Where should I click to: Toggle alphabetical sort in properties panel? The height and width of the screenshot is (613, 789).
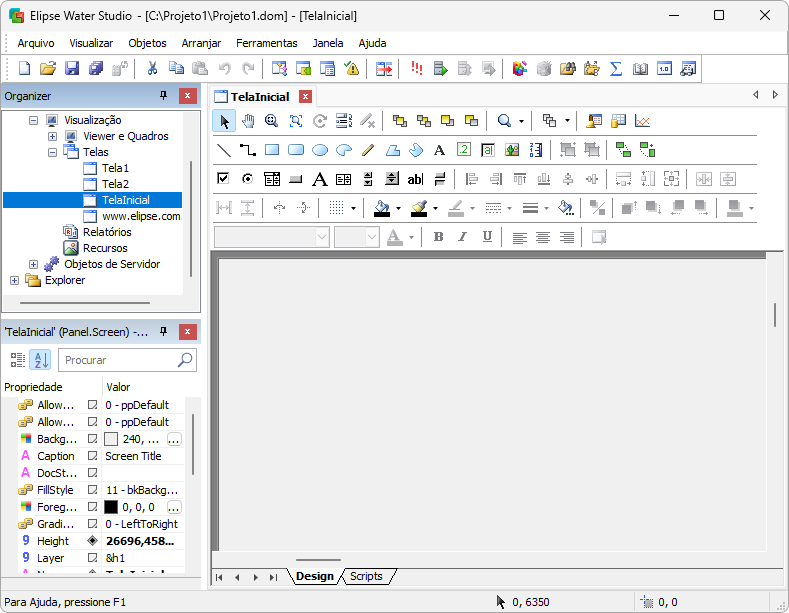pos(40,360)
